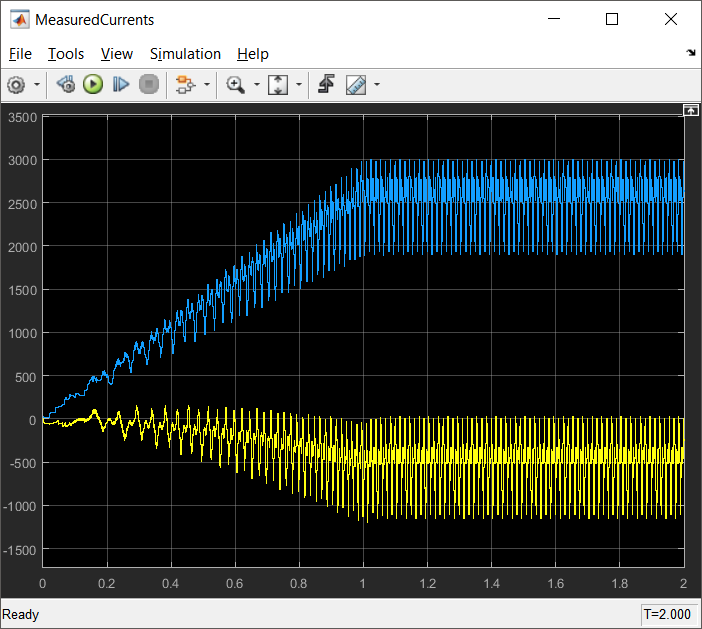Select the Zoom tool magnifier
702x629 pixels.
(235, 85)
